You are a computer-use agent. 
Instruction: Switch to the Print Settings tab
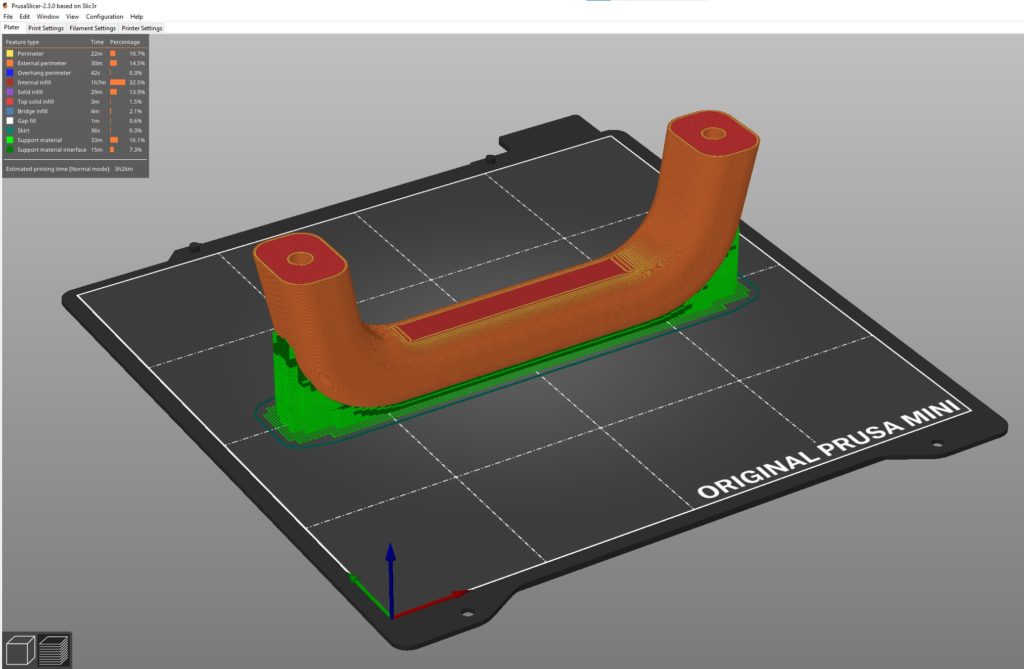pyautogui.click(x=46, y=28)
